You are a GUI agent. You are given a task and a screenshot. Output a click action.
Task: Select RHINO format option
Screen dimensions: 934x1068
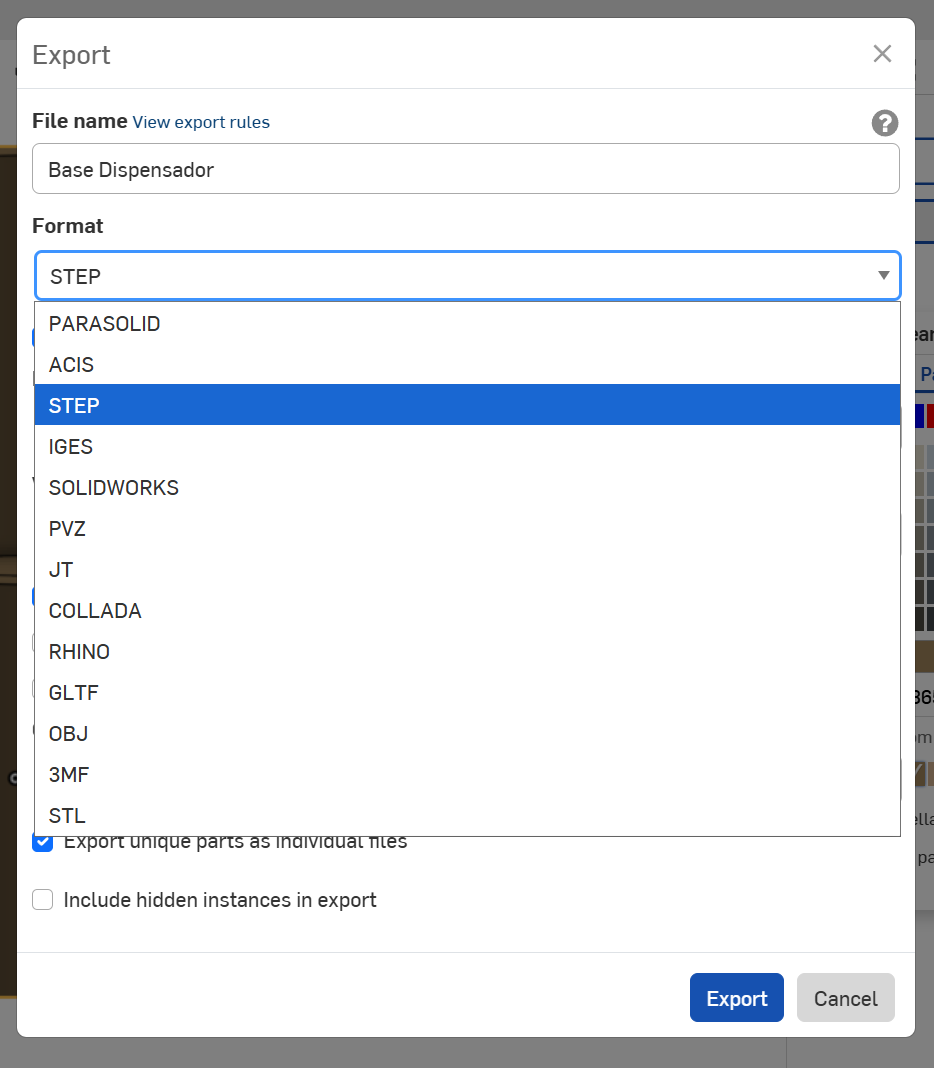79,652
